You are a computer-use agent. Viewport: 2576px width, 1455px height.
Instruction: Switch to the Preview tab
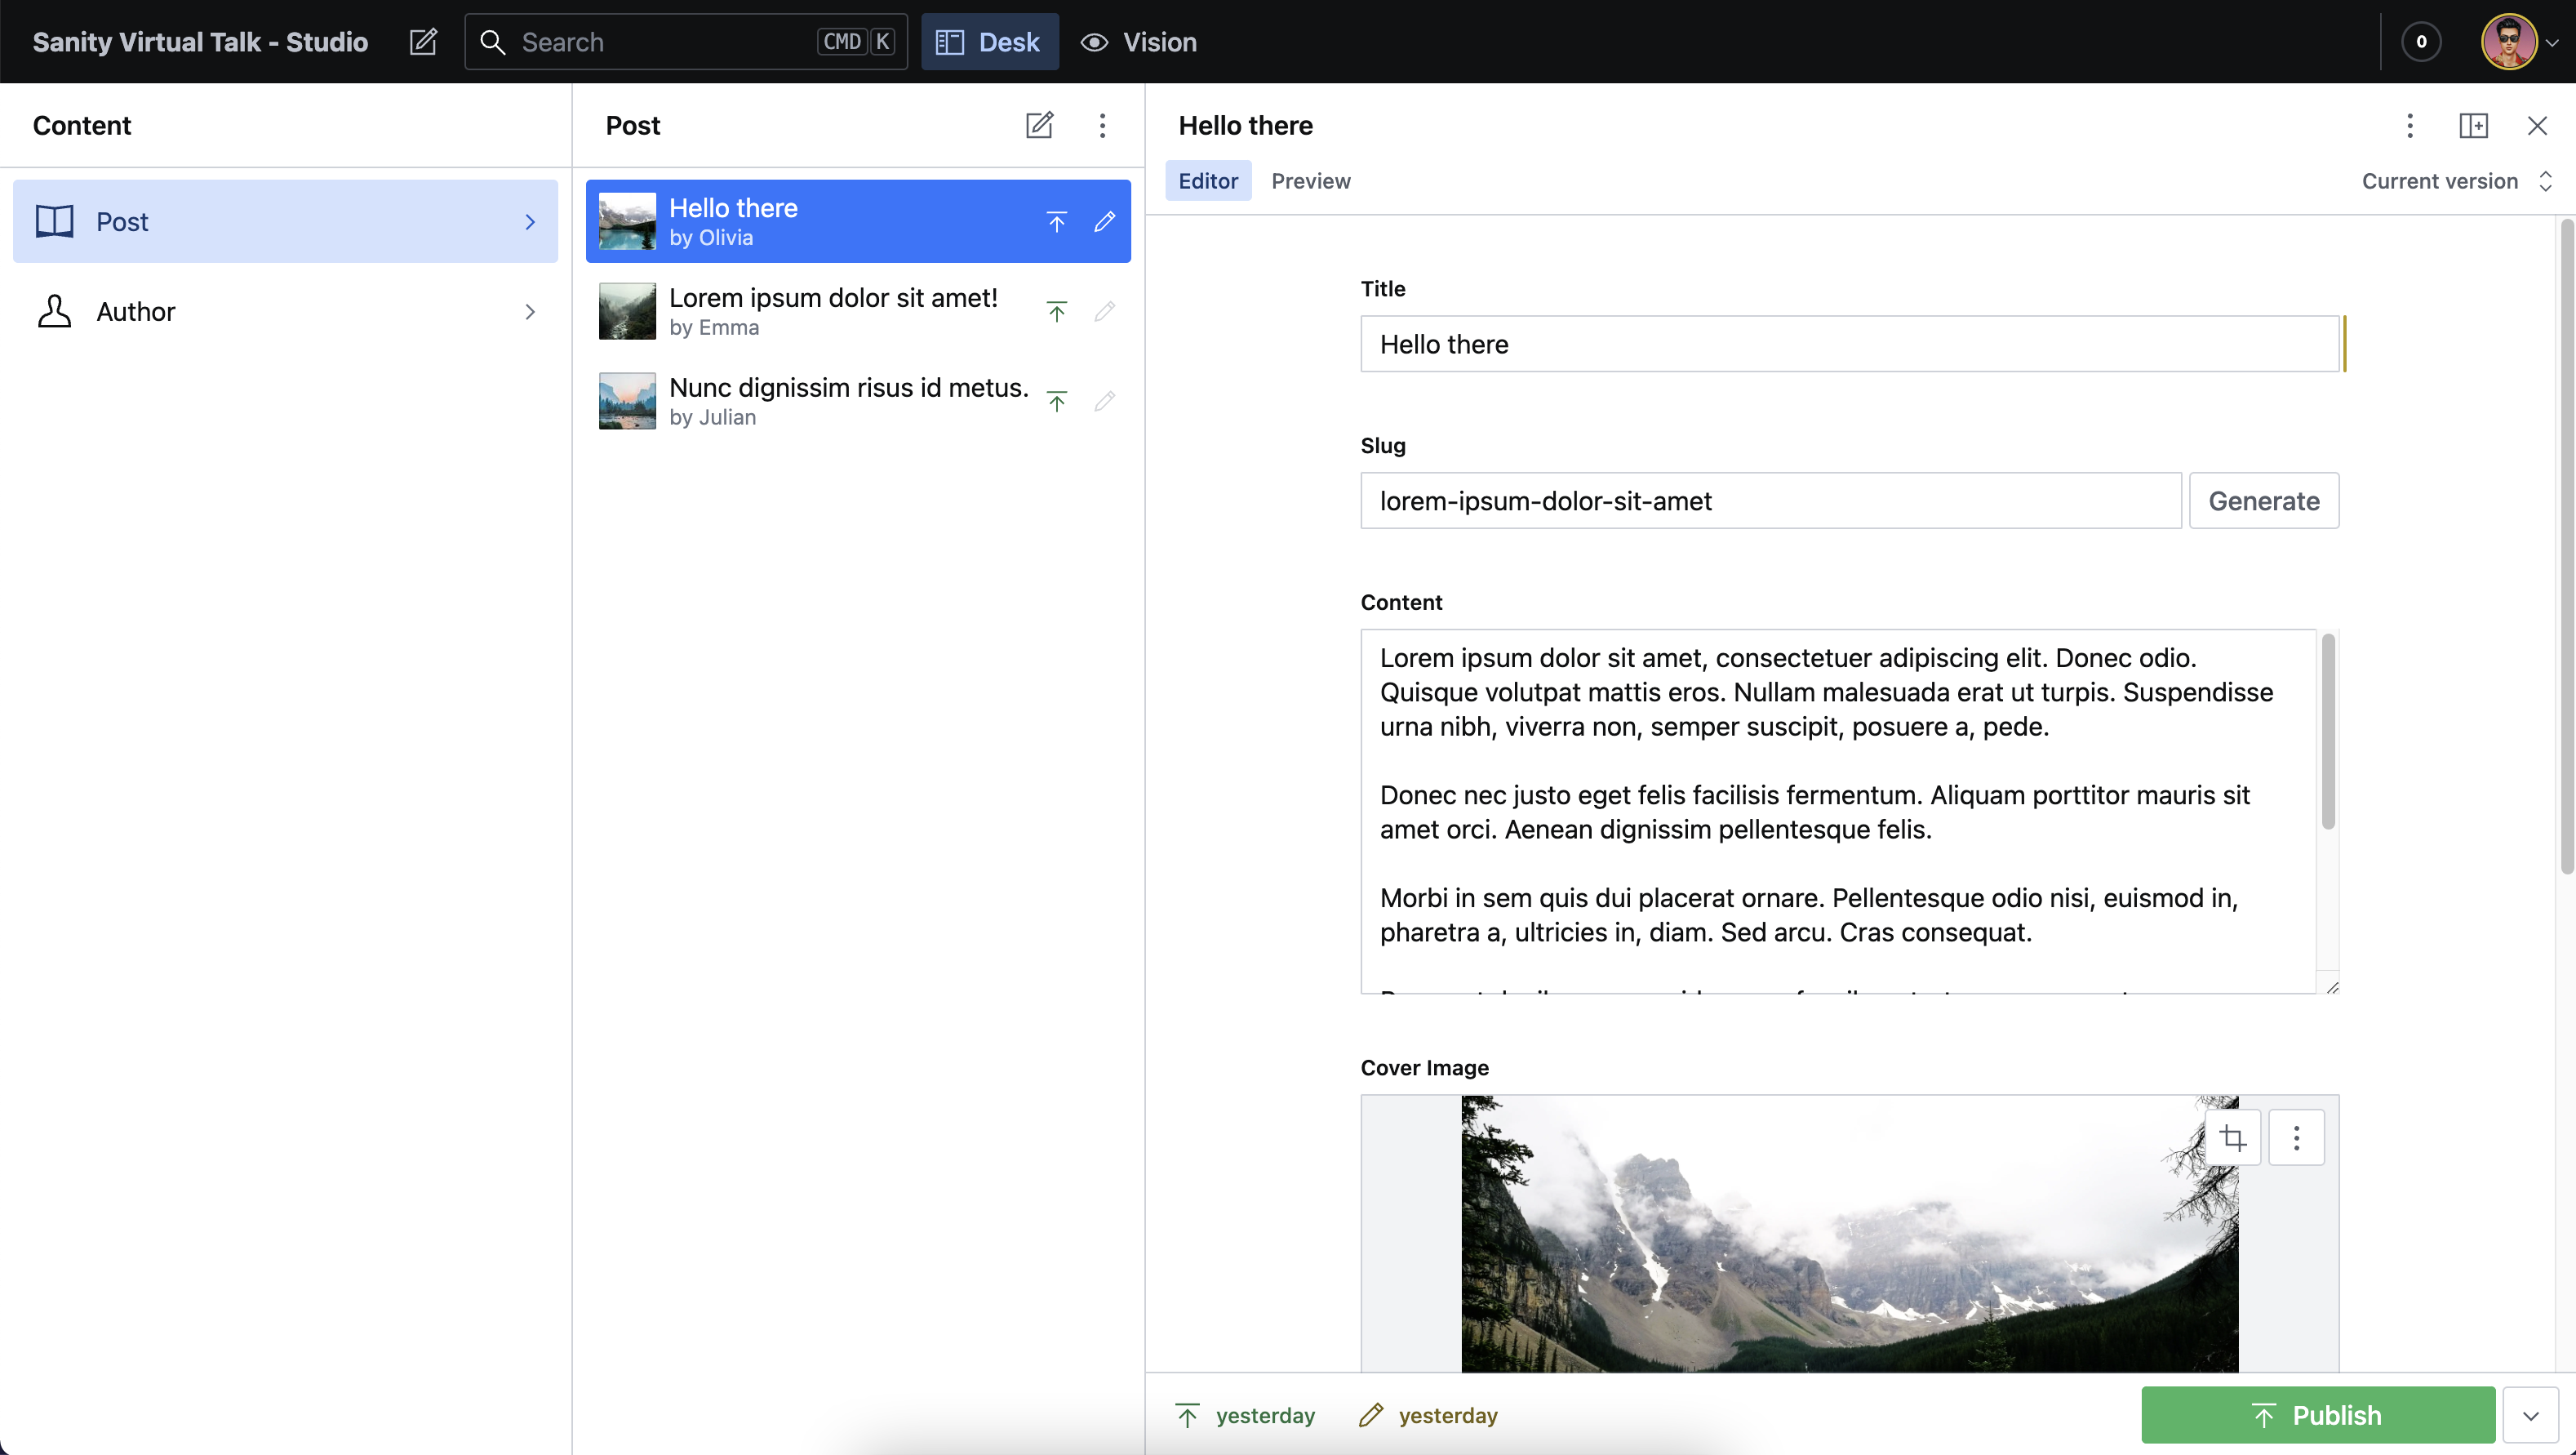(x=1310, y=181)
